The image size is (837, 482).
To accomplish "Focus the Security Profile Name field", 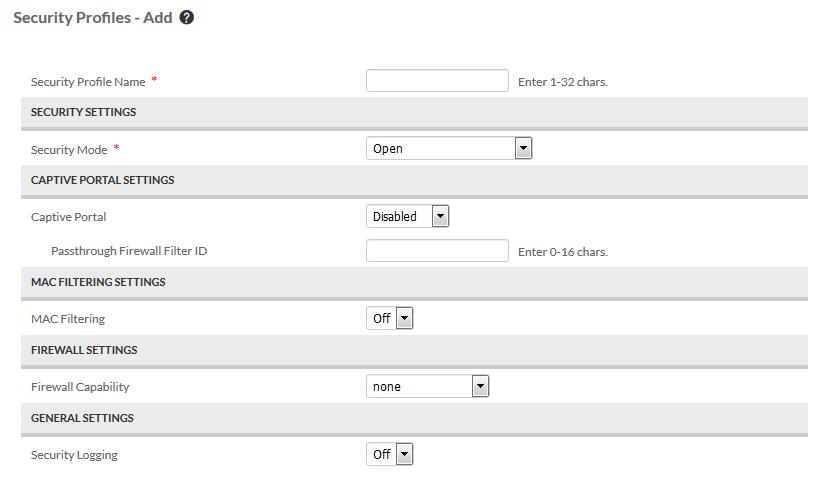I will coord(437,81).
